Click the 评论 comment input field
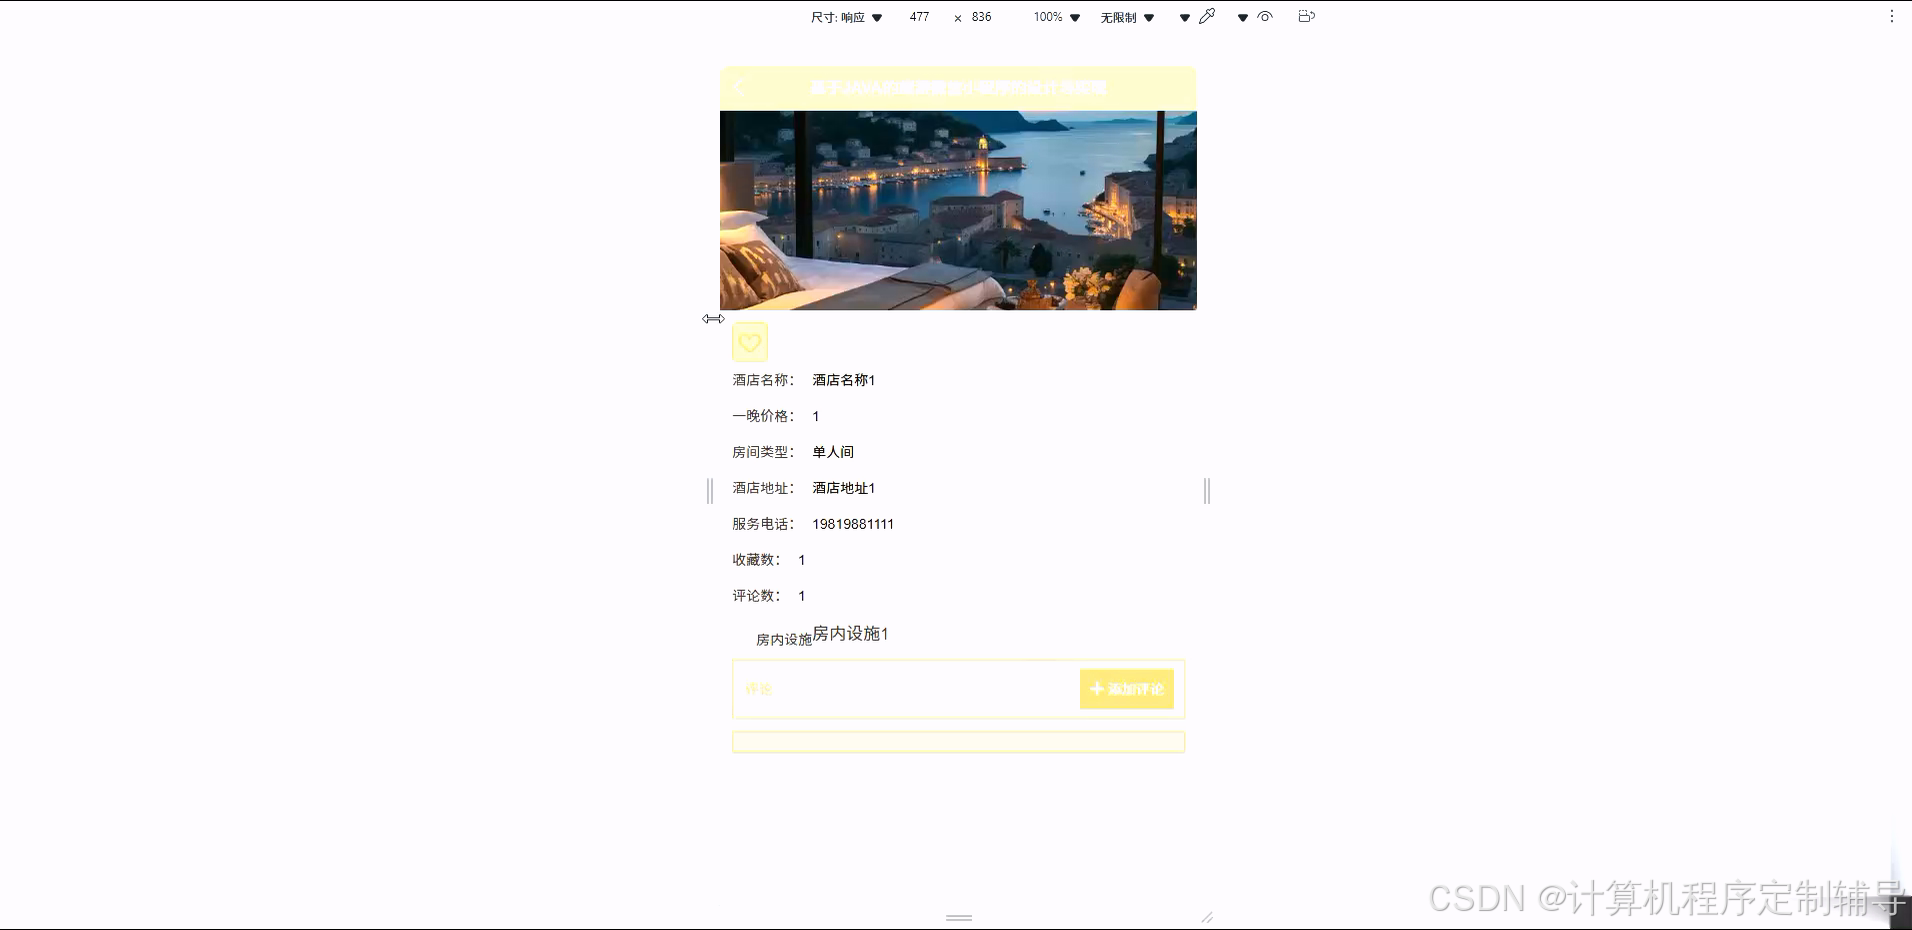This screenshot has width=1912, height=930. (880, 689)
